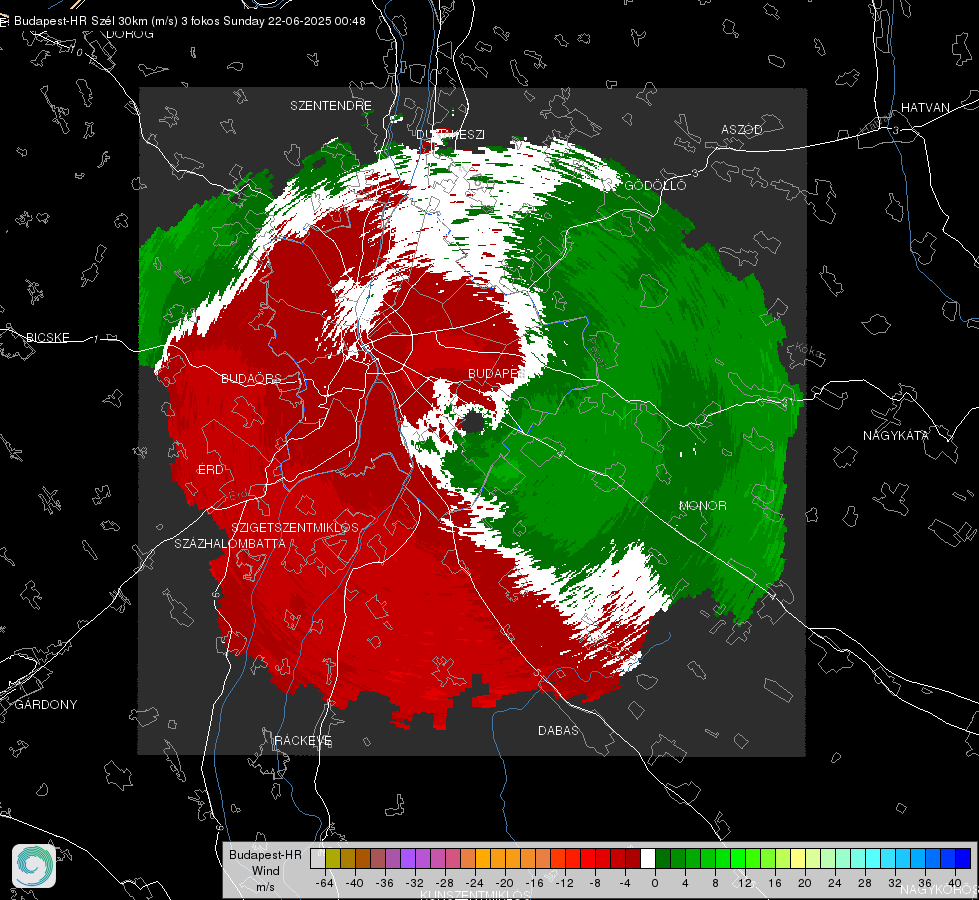Click the GÖDÖLLŐ city label
979x900 pixels.
point(655,185)
